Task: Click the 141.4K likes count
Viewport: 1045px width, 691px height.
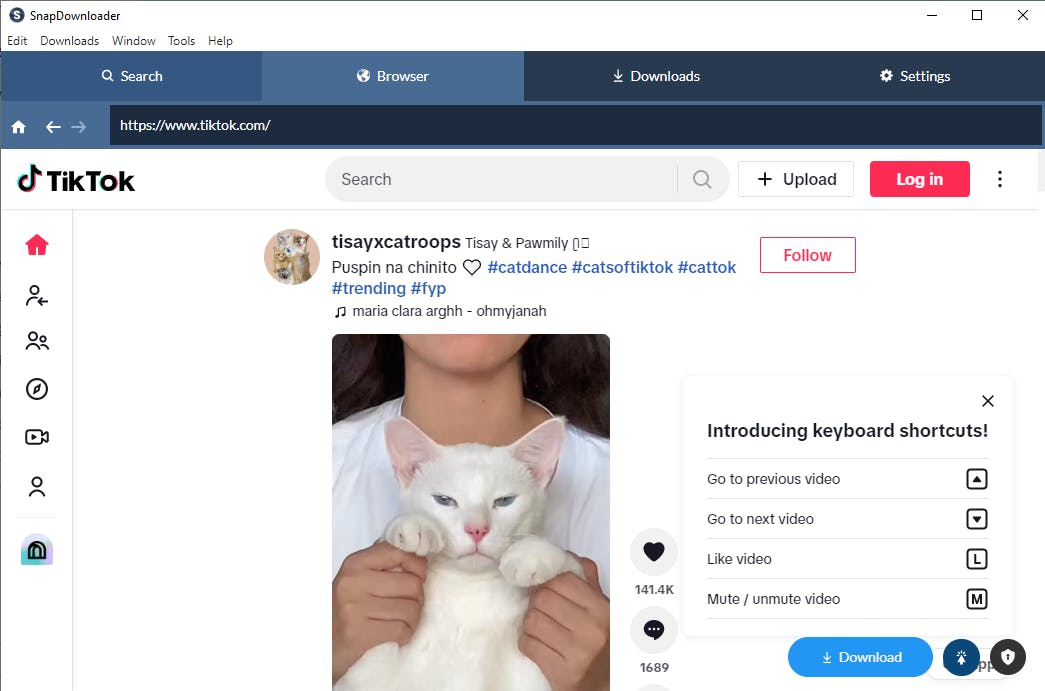Action: pos(654,590)
